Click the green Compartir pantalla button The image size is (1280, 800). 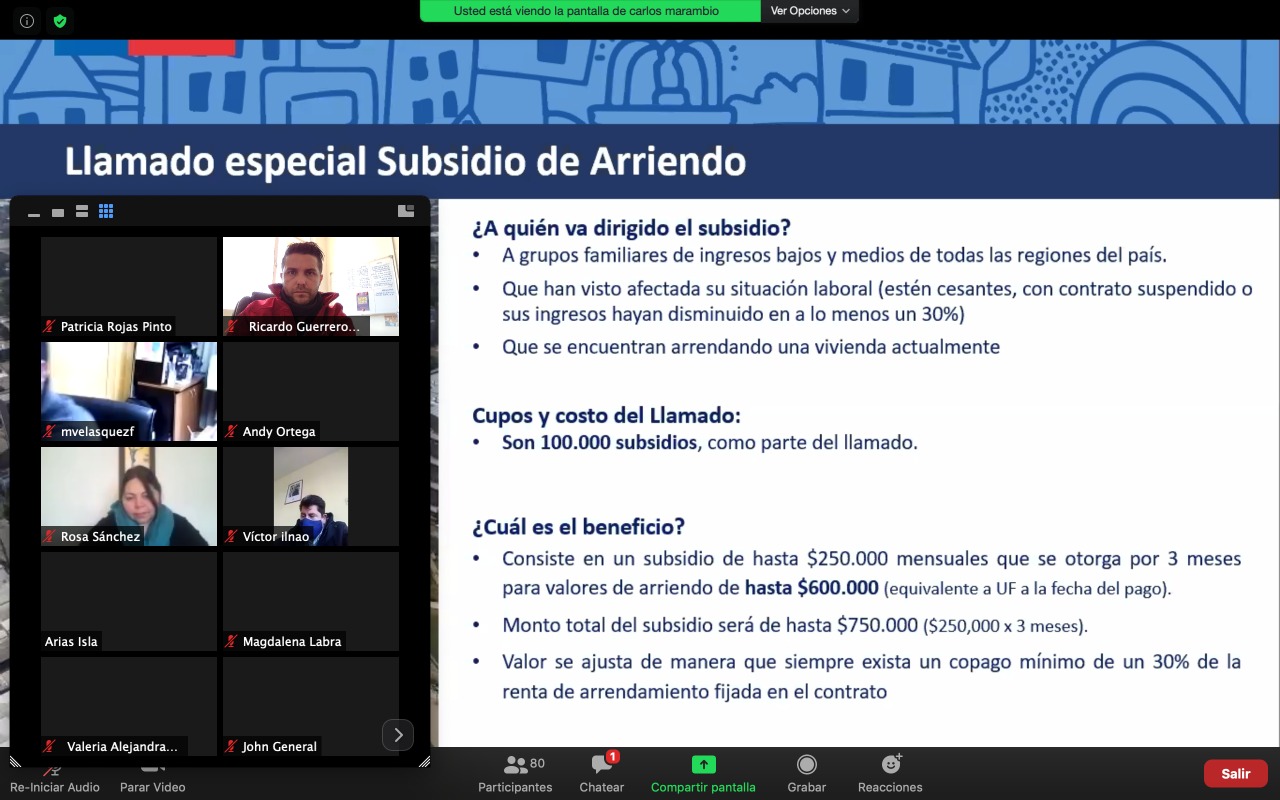point(703,775)
